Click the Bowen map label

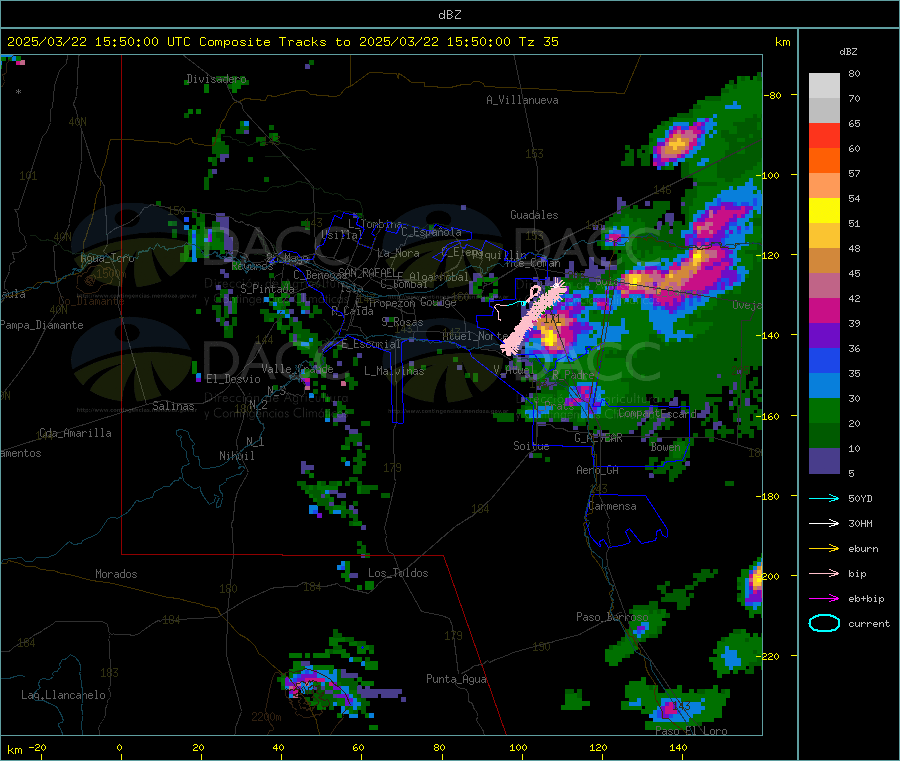[x=666, y=446]
